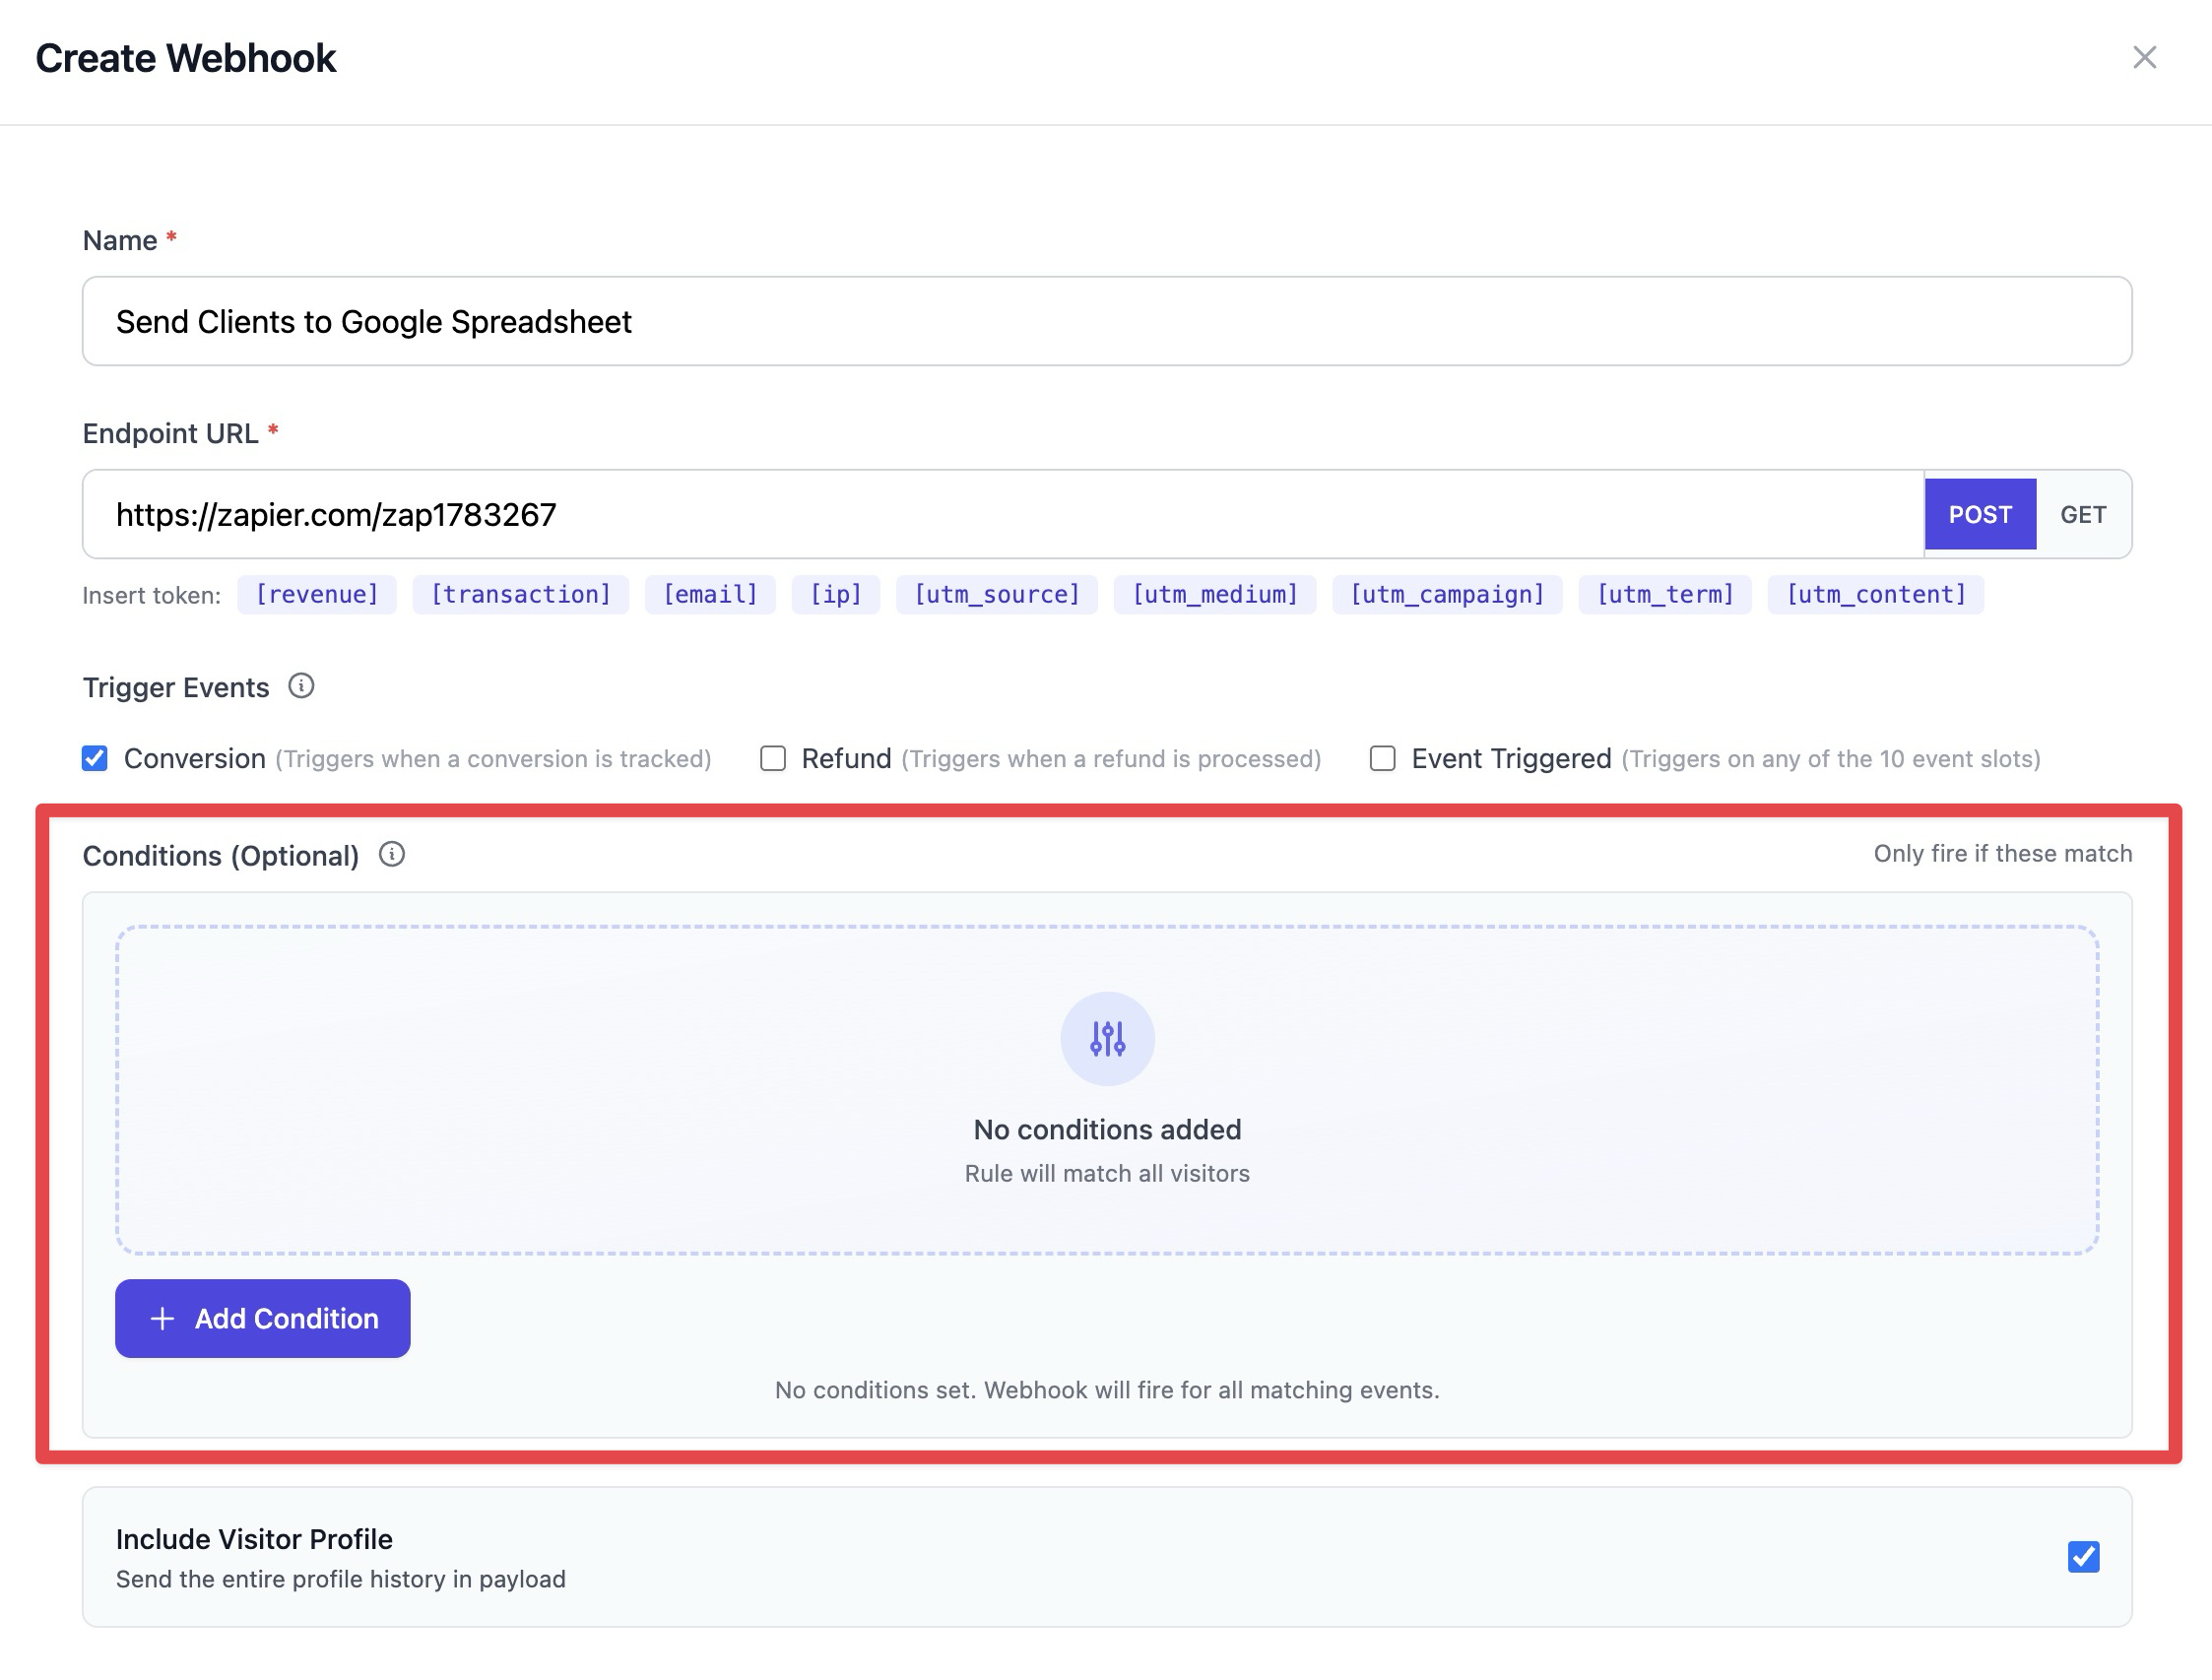Select the POST request method

click(1980, 514)
